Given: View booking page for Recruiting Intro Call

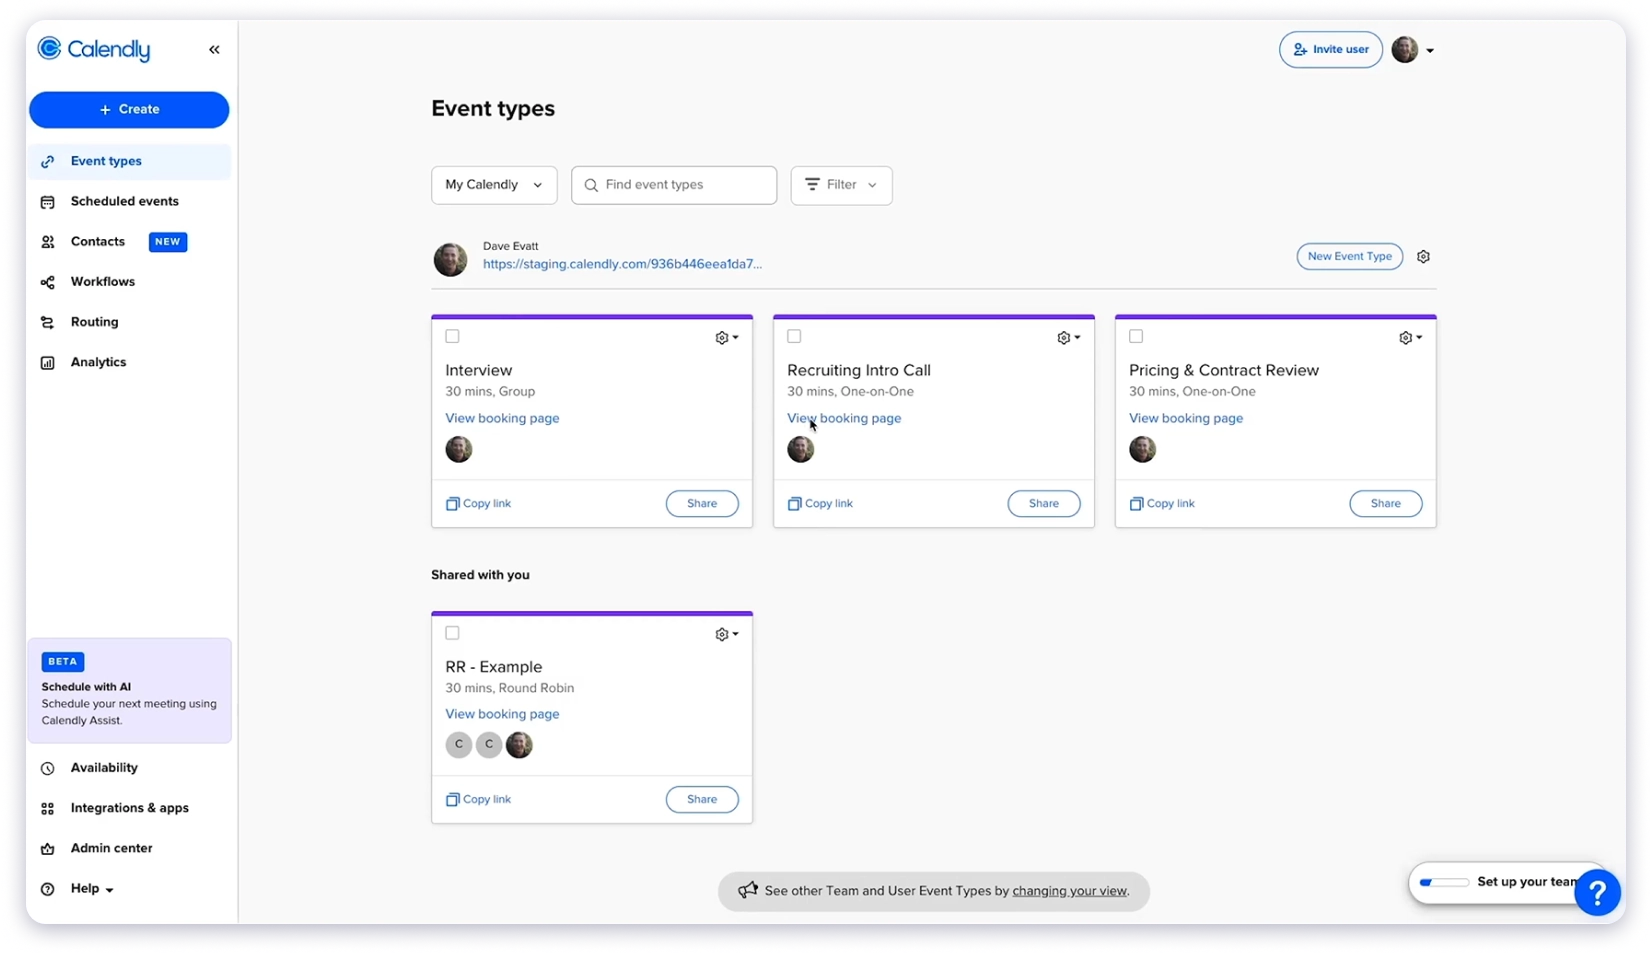Looking at the screenshot, I should coord(844,418).
